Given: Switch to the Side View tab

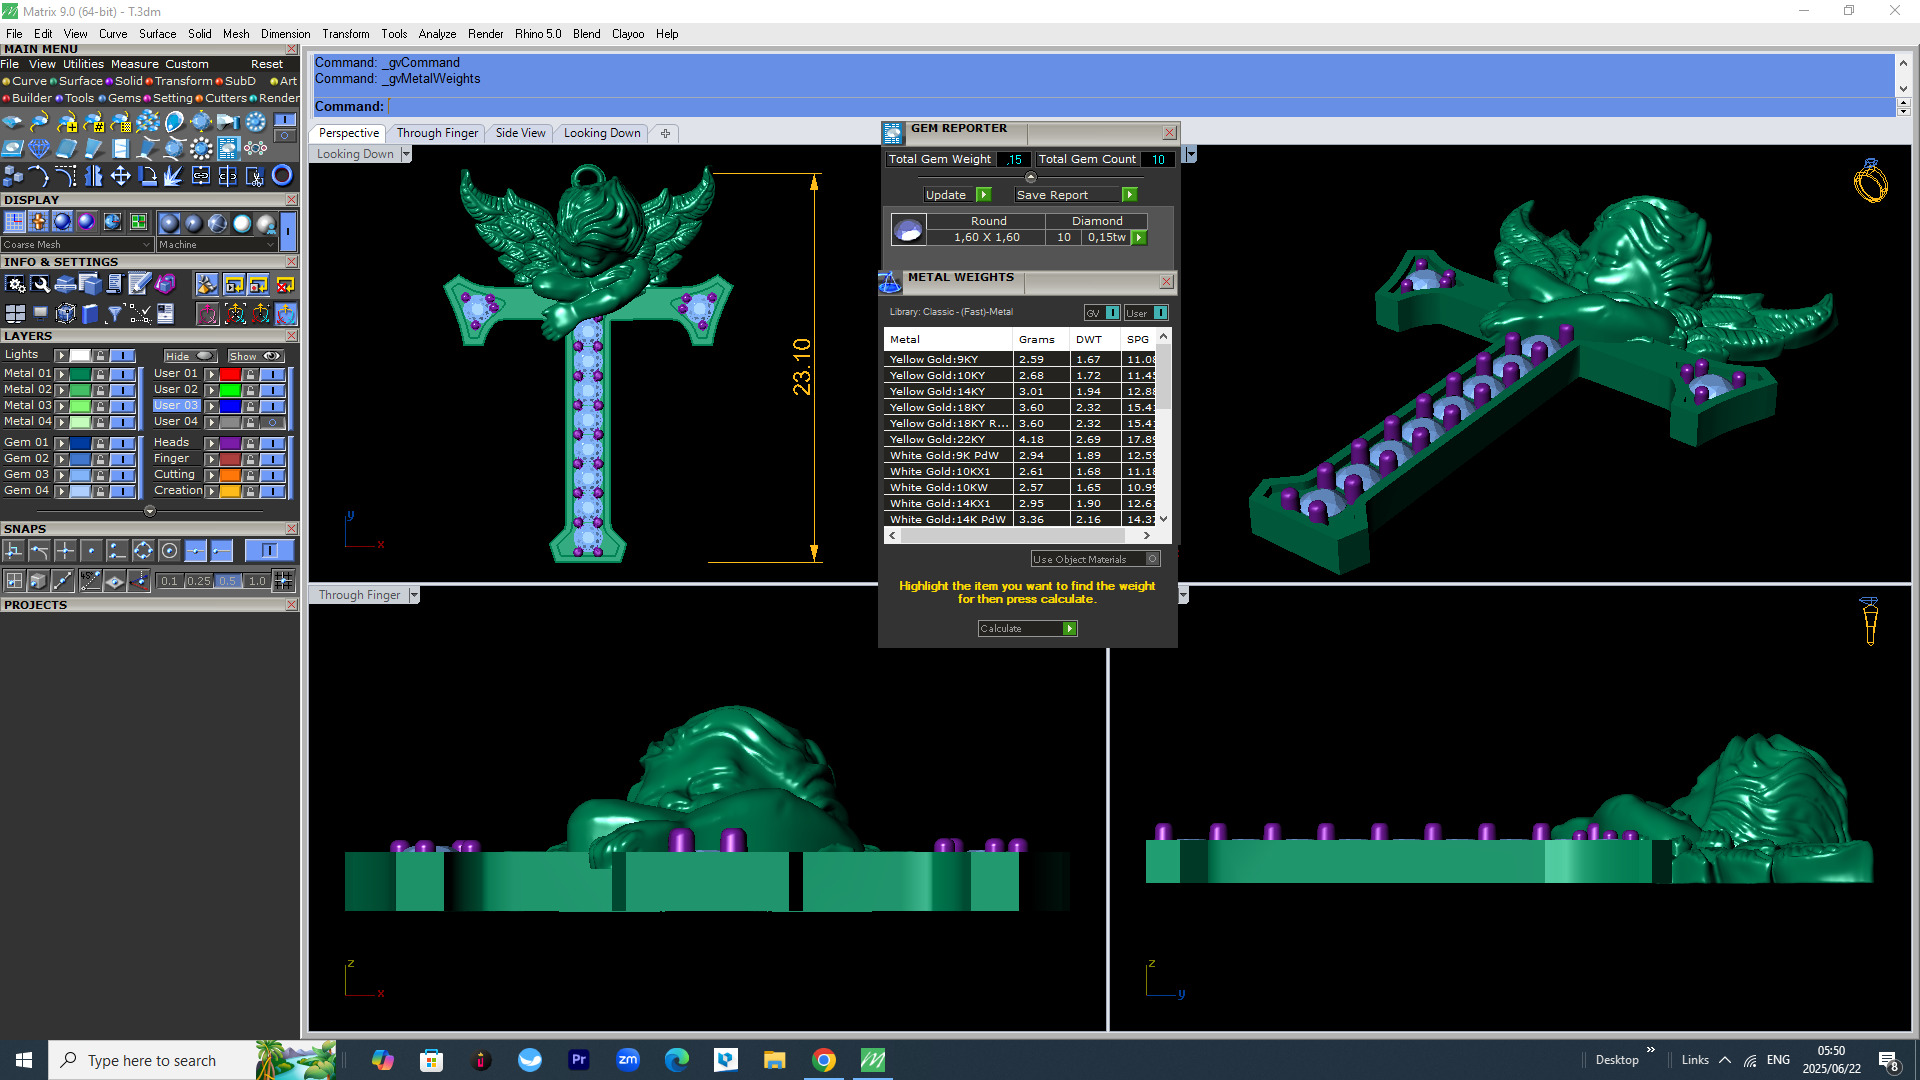Looking at the screenshot, I should tap(520, 133).
